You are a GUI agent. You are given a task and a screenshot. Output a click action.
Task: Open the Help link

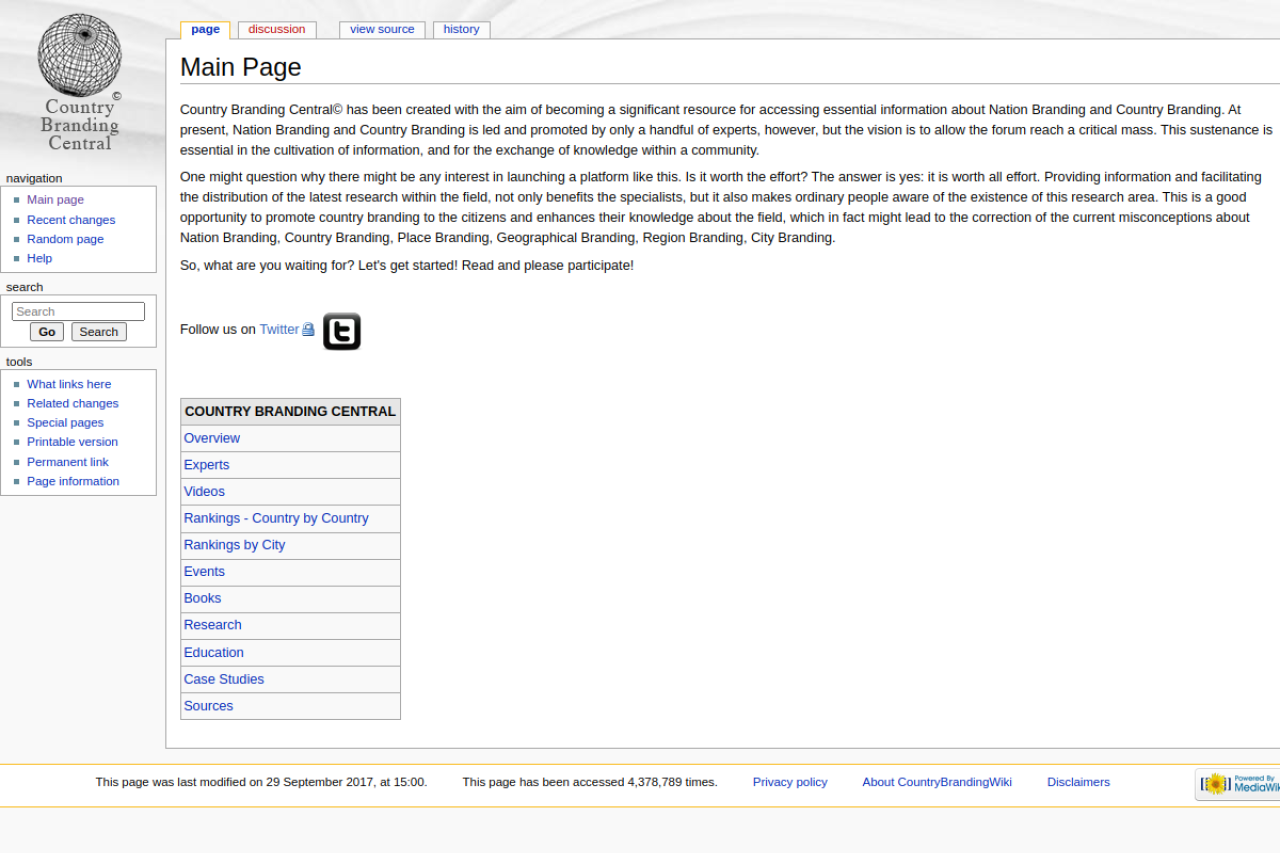(39, 258)
